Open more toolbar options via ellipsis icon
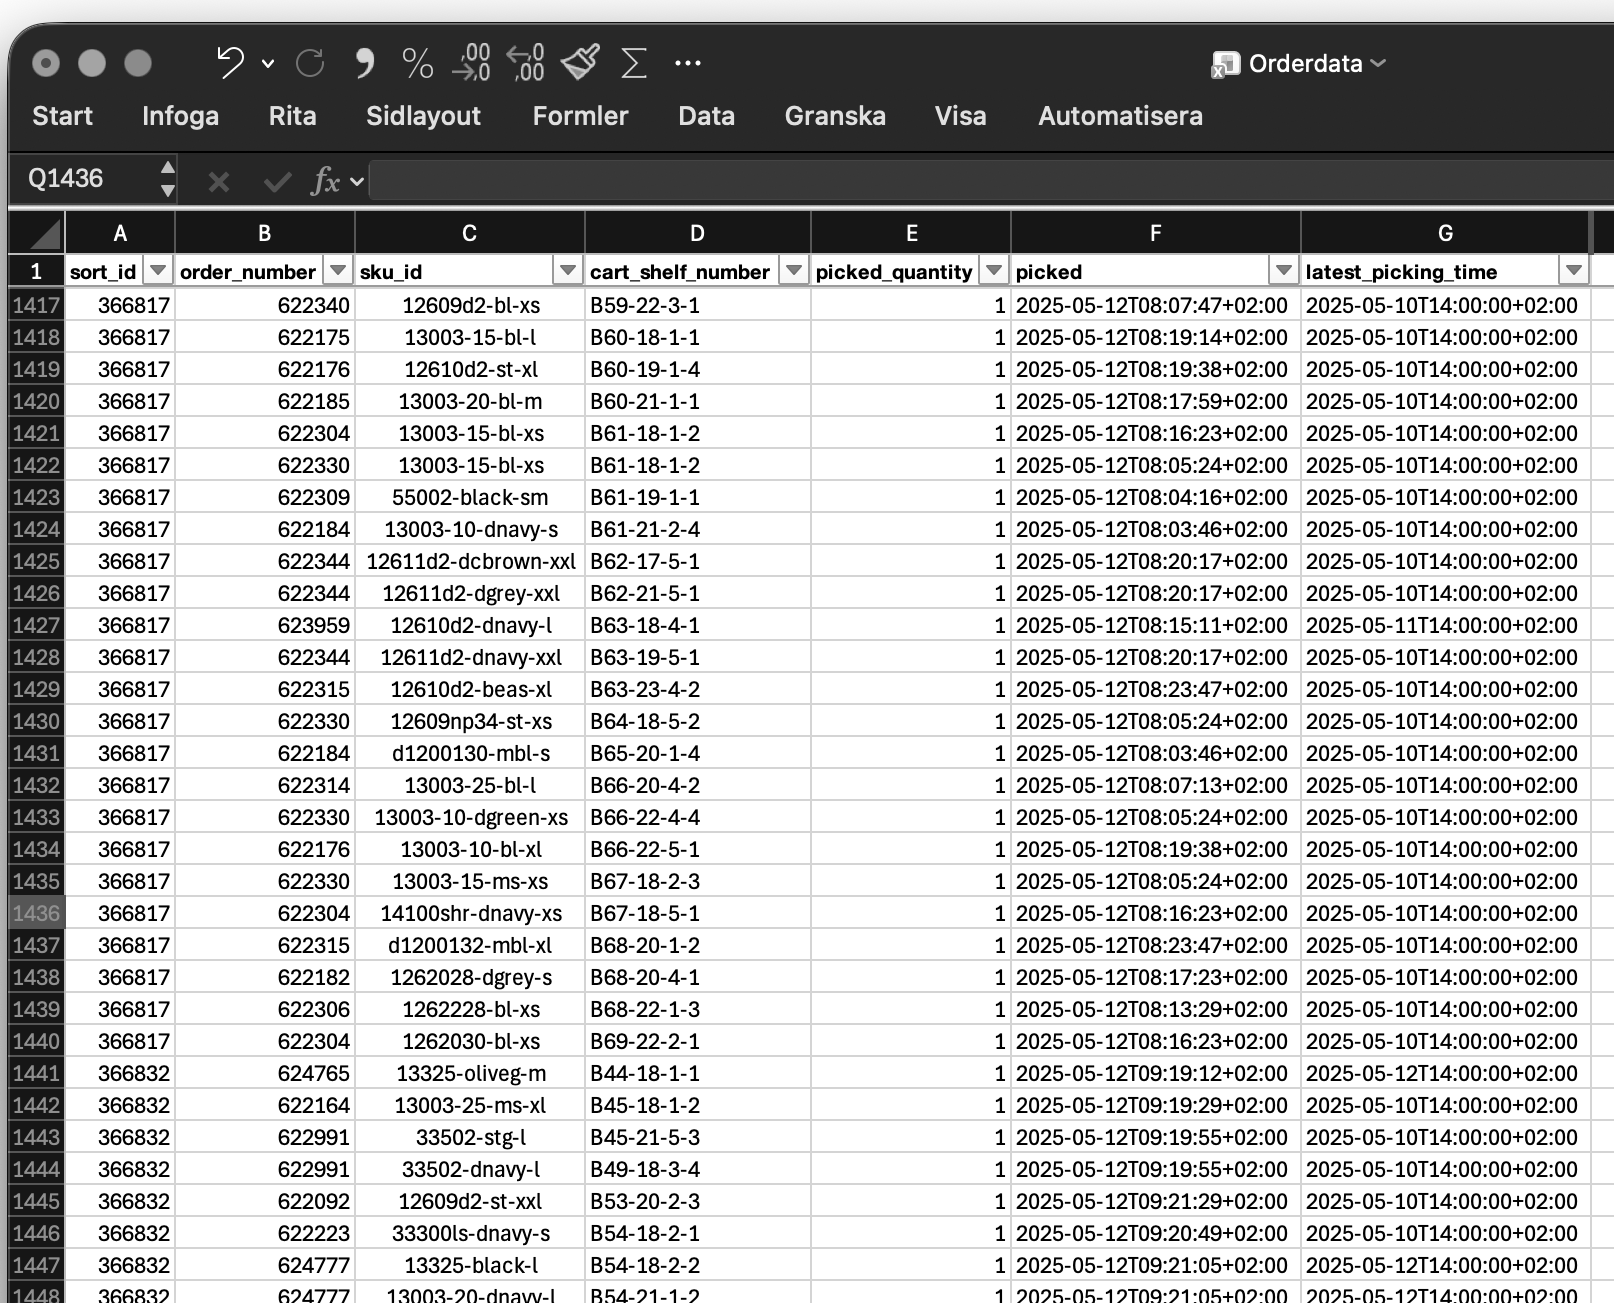The height and width of the screenshot is (1303, 1614). (x=687, y=63)
